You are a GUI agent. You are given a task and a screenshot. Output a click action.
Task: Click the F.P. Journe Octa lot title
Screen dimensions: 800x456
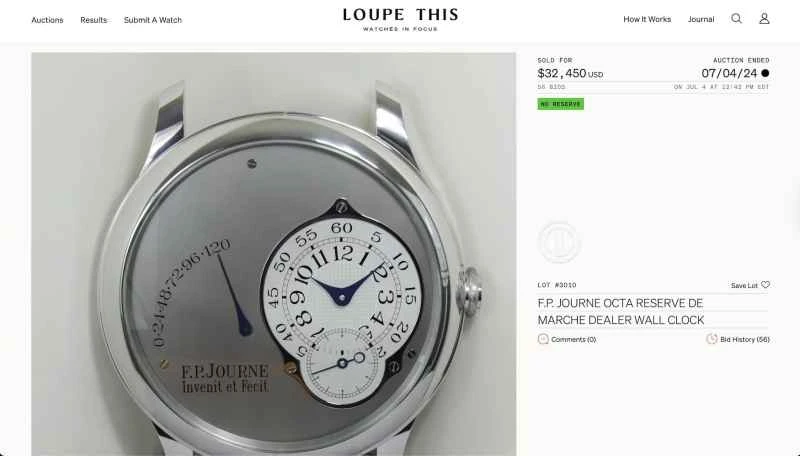click(x=621, y=312)
